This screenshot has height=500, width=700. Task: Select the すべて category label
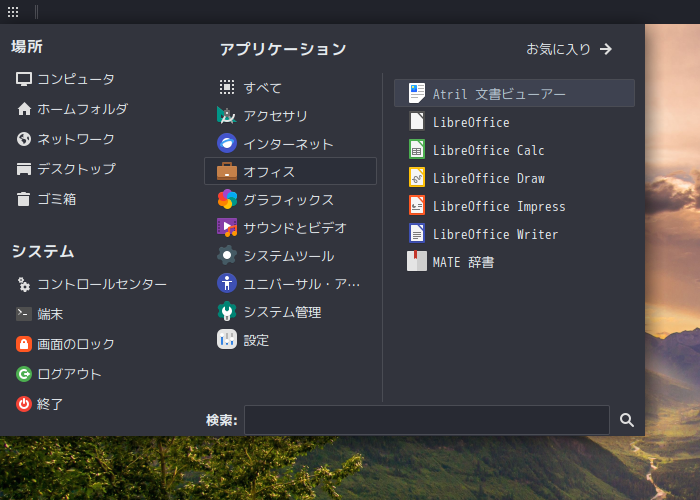[x=262, y=88]
